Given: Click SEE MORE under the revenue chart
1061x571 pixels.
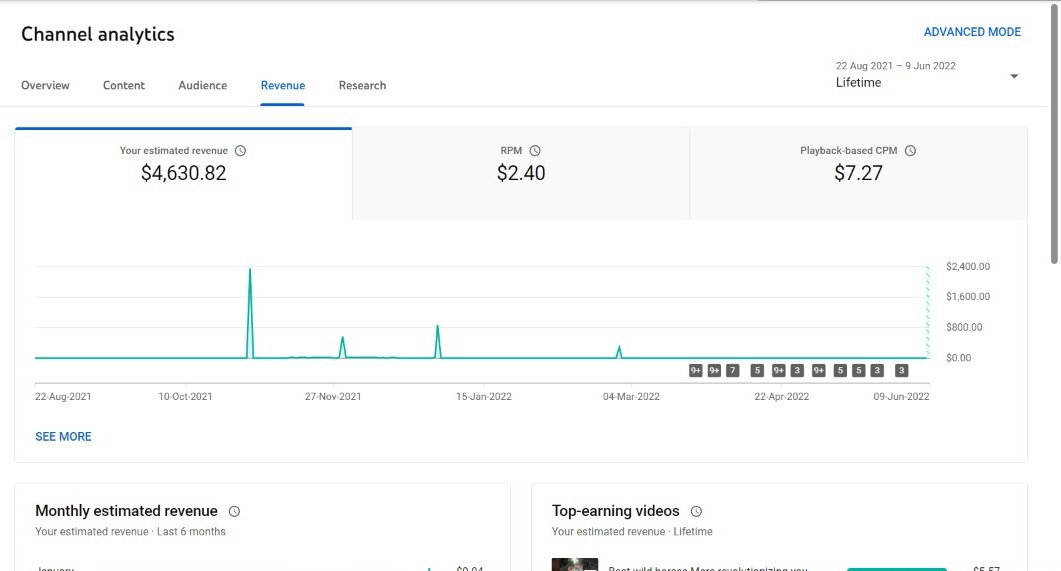Looking at the screenshot, I should coord(63,437).
